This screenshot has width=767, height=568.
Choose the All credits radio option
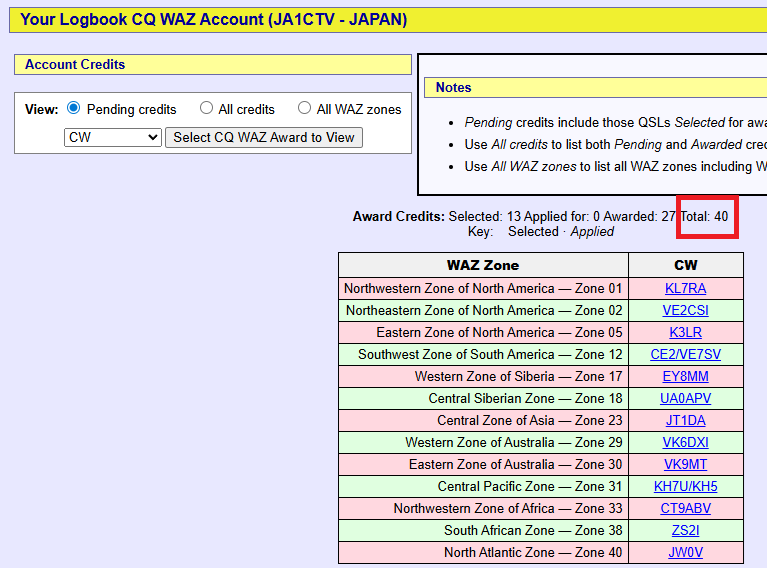coord(206,109)
